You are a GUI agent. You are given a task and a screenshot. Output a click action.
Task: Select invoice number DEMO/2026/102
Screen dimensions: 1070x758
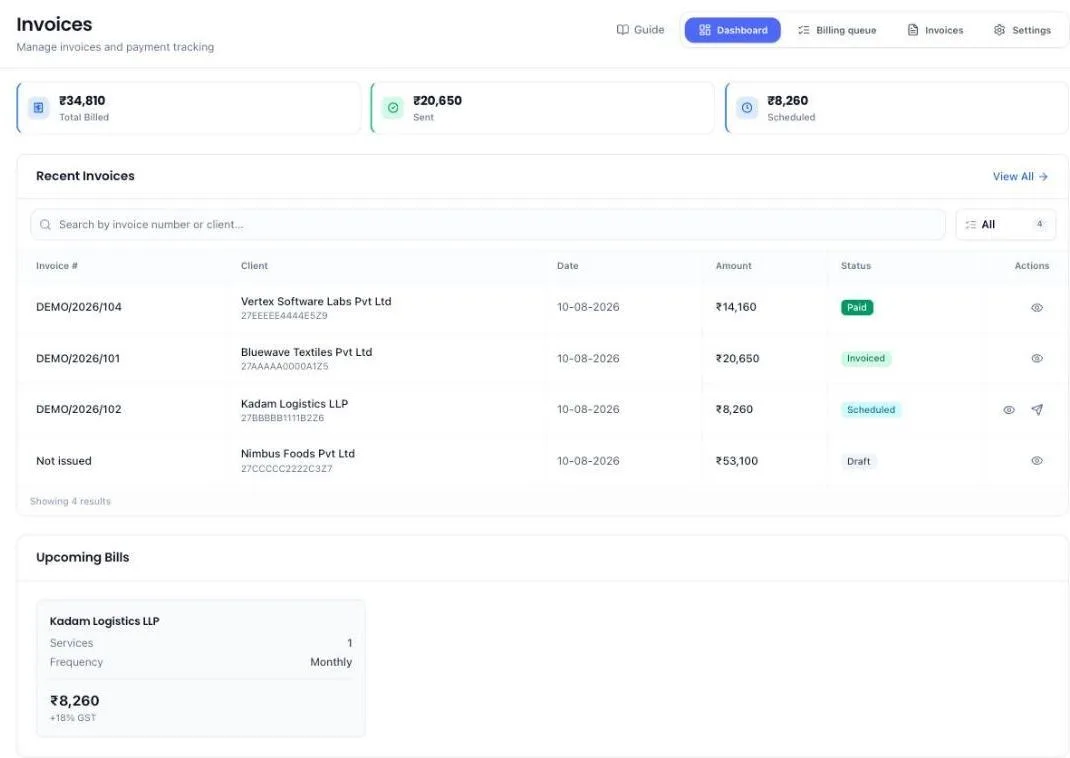point(78,409)
